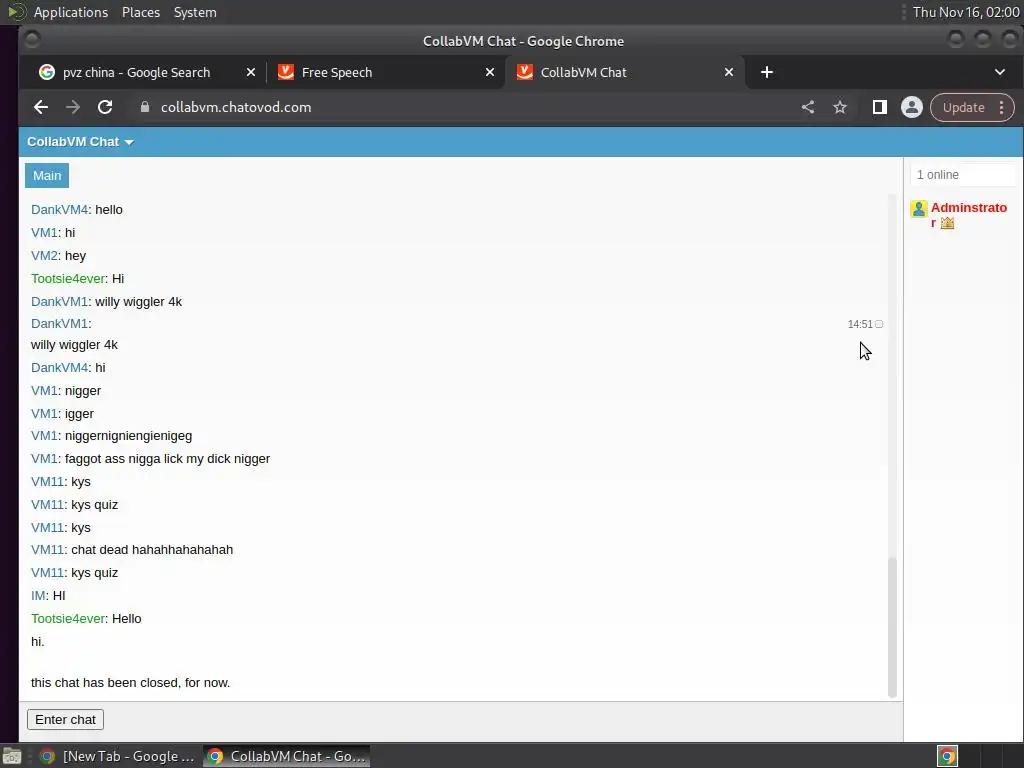Image resolution: width=1024 pixels, height=768 pixels.
Task: Bookmark this page with the star icon
Action: [840, 107]
